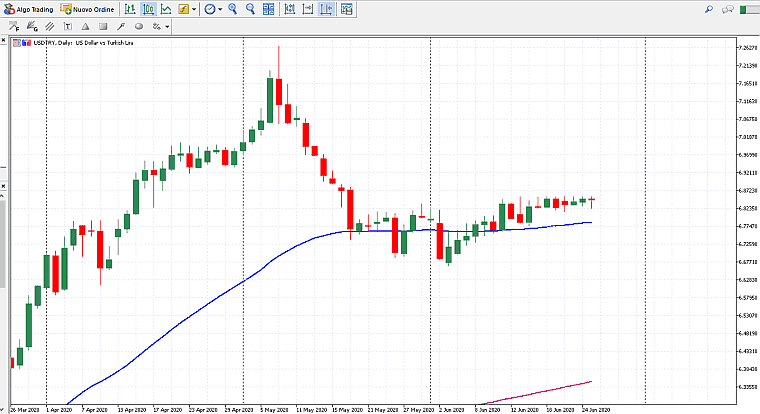Pick the ellipse drawing tool
The width and height of the screenshot is (760, 414).
(139, 26)
